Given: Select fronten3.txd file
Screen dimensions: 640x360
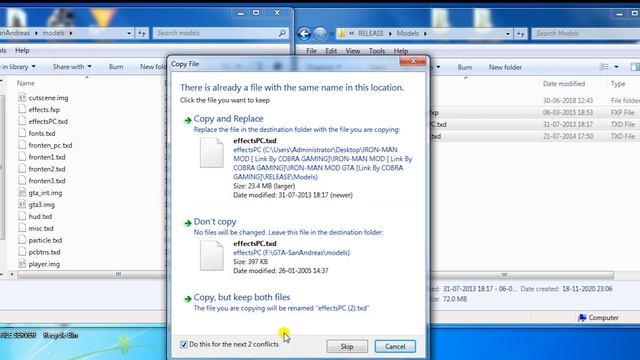Looking at the screenshot, I should pyautogui.click(x=47, y=181).
